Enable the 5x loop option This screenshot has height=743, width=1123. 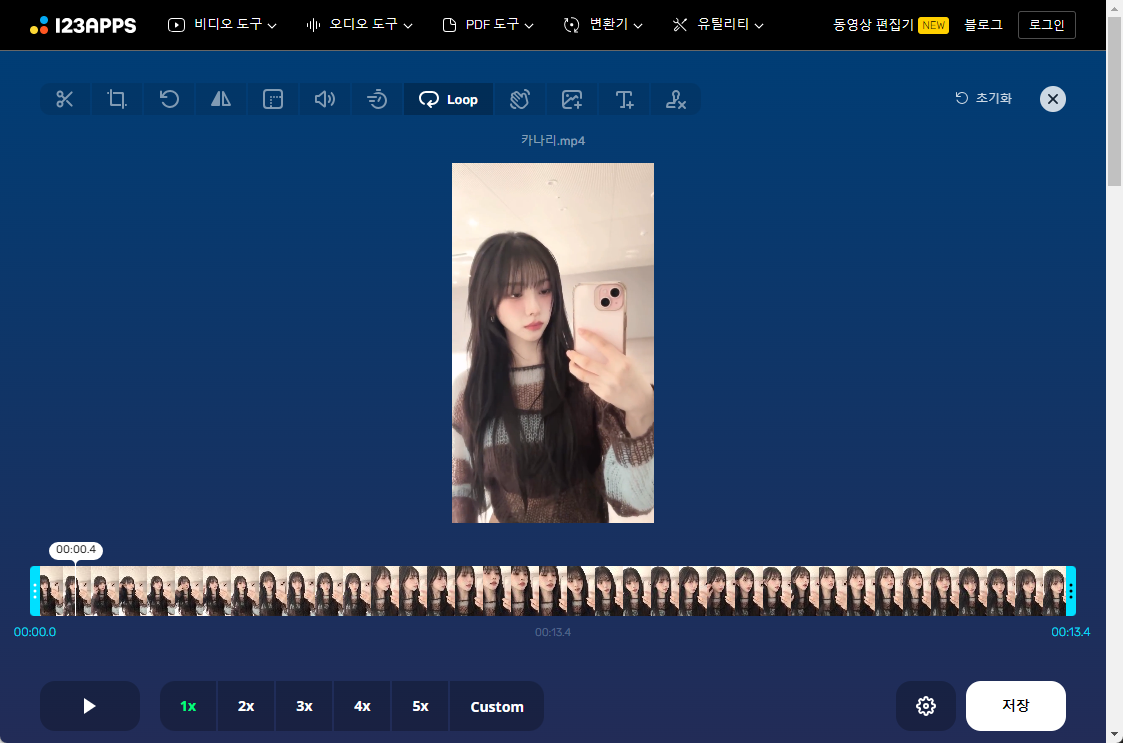click(419, 706)
